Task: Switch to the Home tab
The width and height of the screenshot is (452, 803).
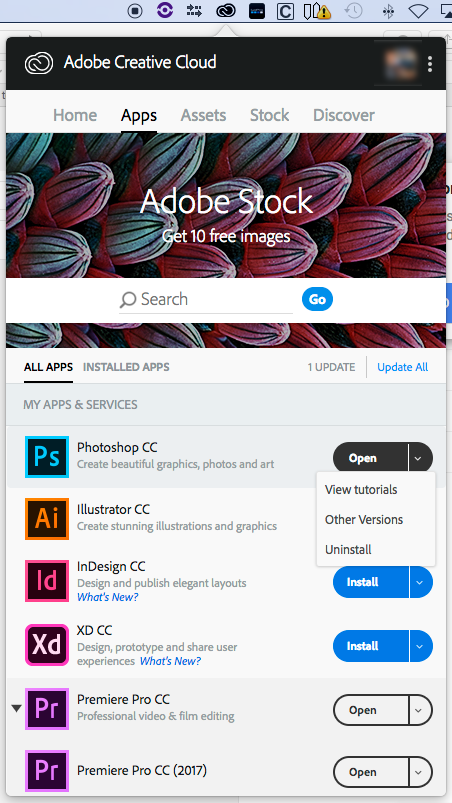Action: click(75, 115)
